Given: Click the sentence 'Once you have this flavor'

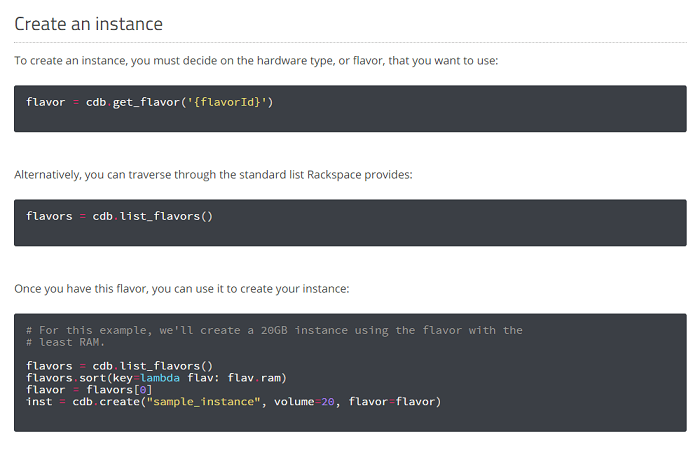Looking at the screenshot, I should 182,289.
